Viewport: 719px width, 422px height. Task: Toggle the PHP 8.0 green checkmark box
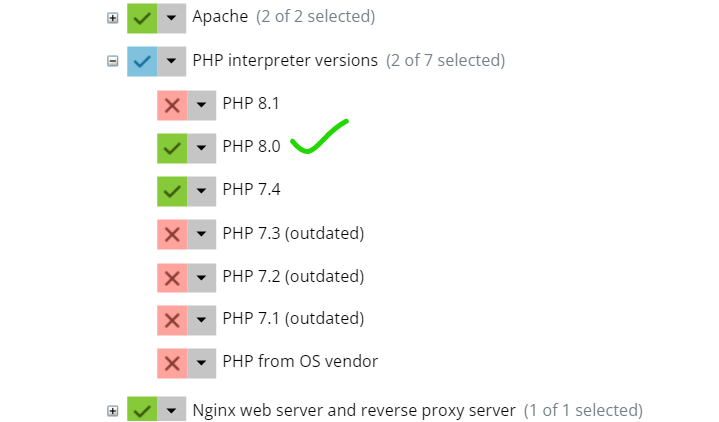(x=172, y=147)
